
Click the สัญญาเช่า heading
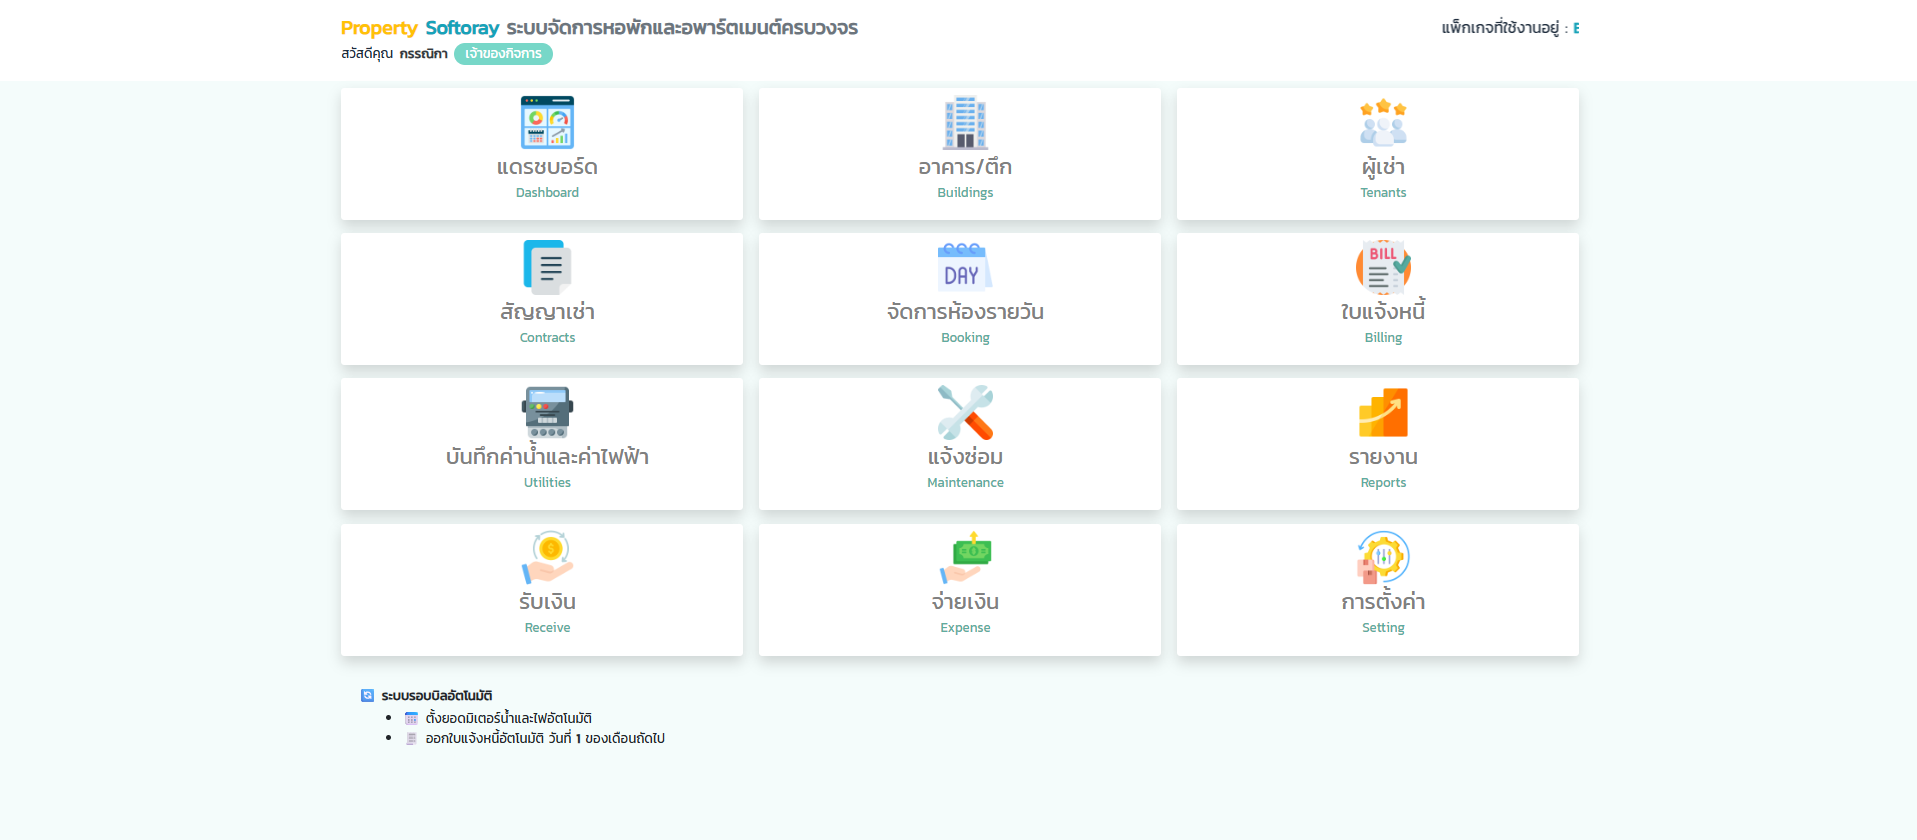pyautogui.click(x=547, y=312)
